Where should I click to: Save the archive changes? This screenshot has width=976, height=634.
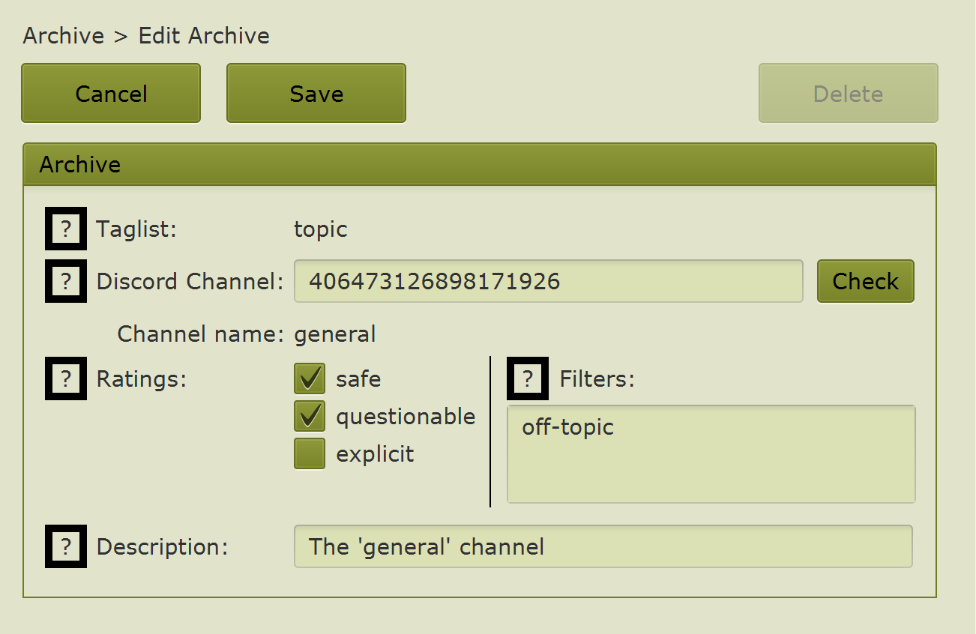pos(316,93)
